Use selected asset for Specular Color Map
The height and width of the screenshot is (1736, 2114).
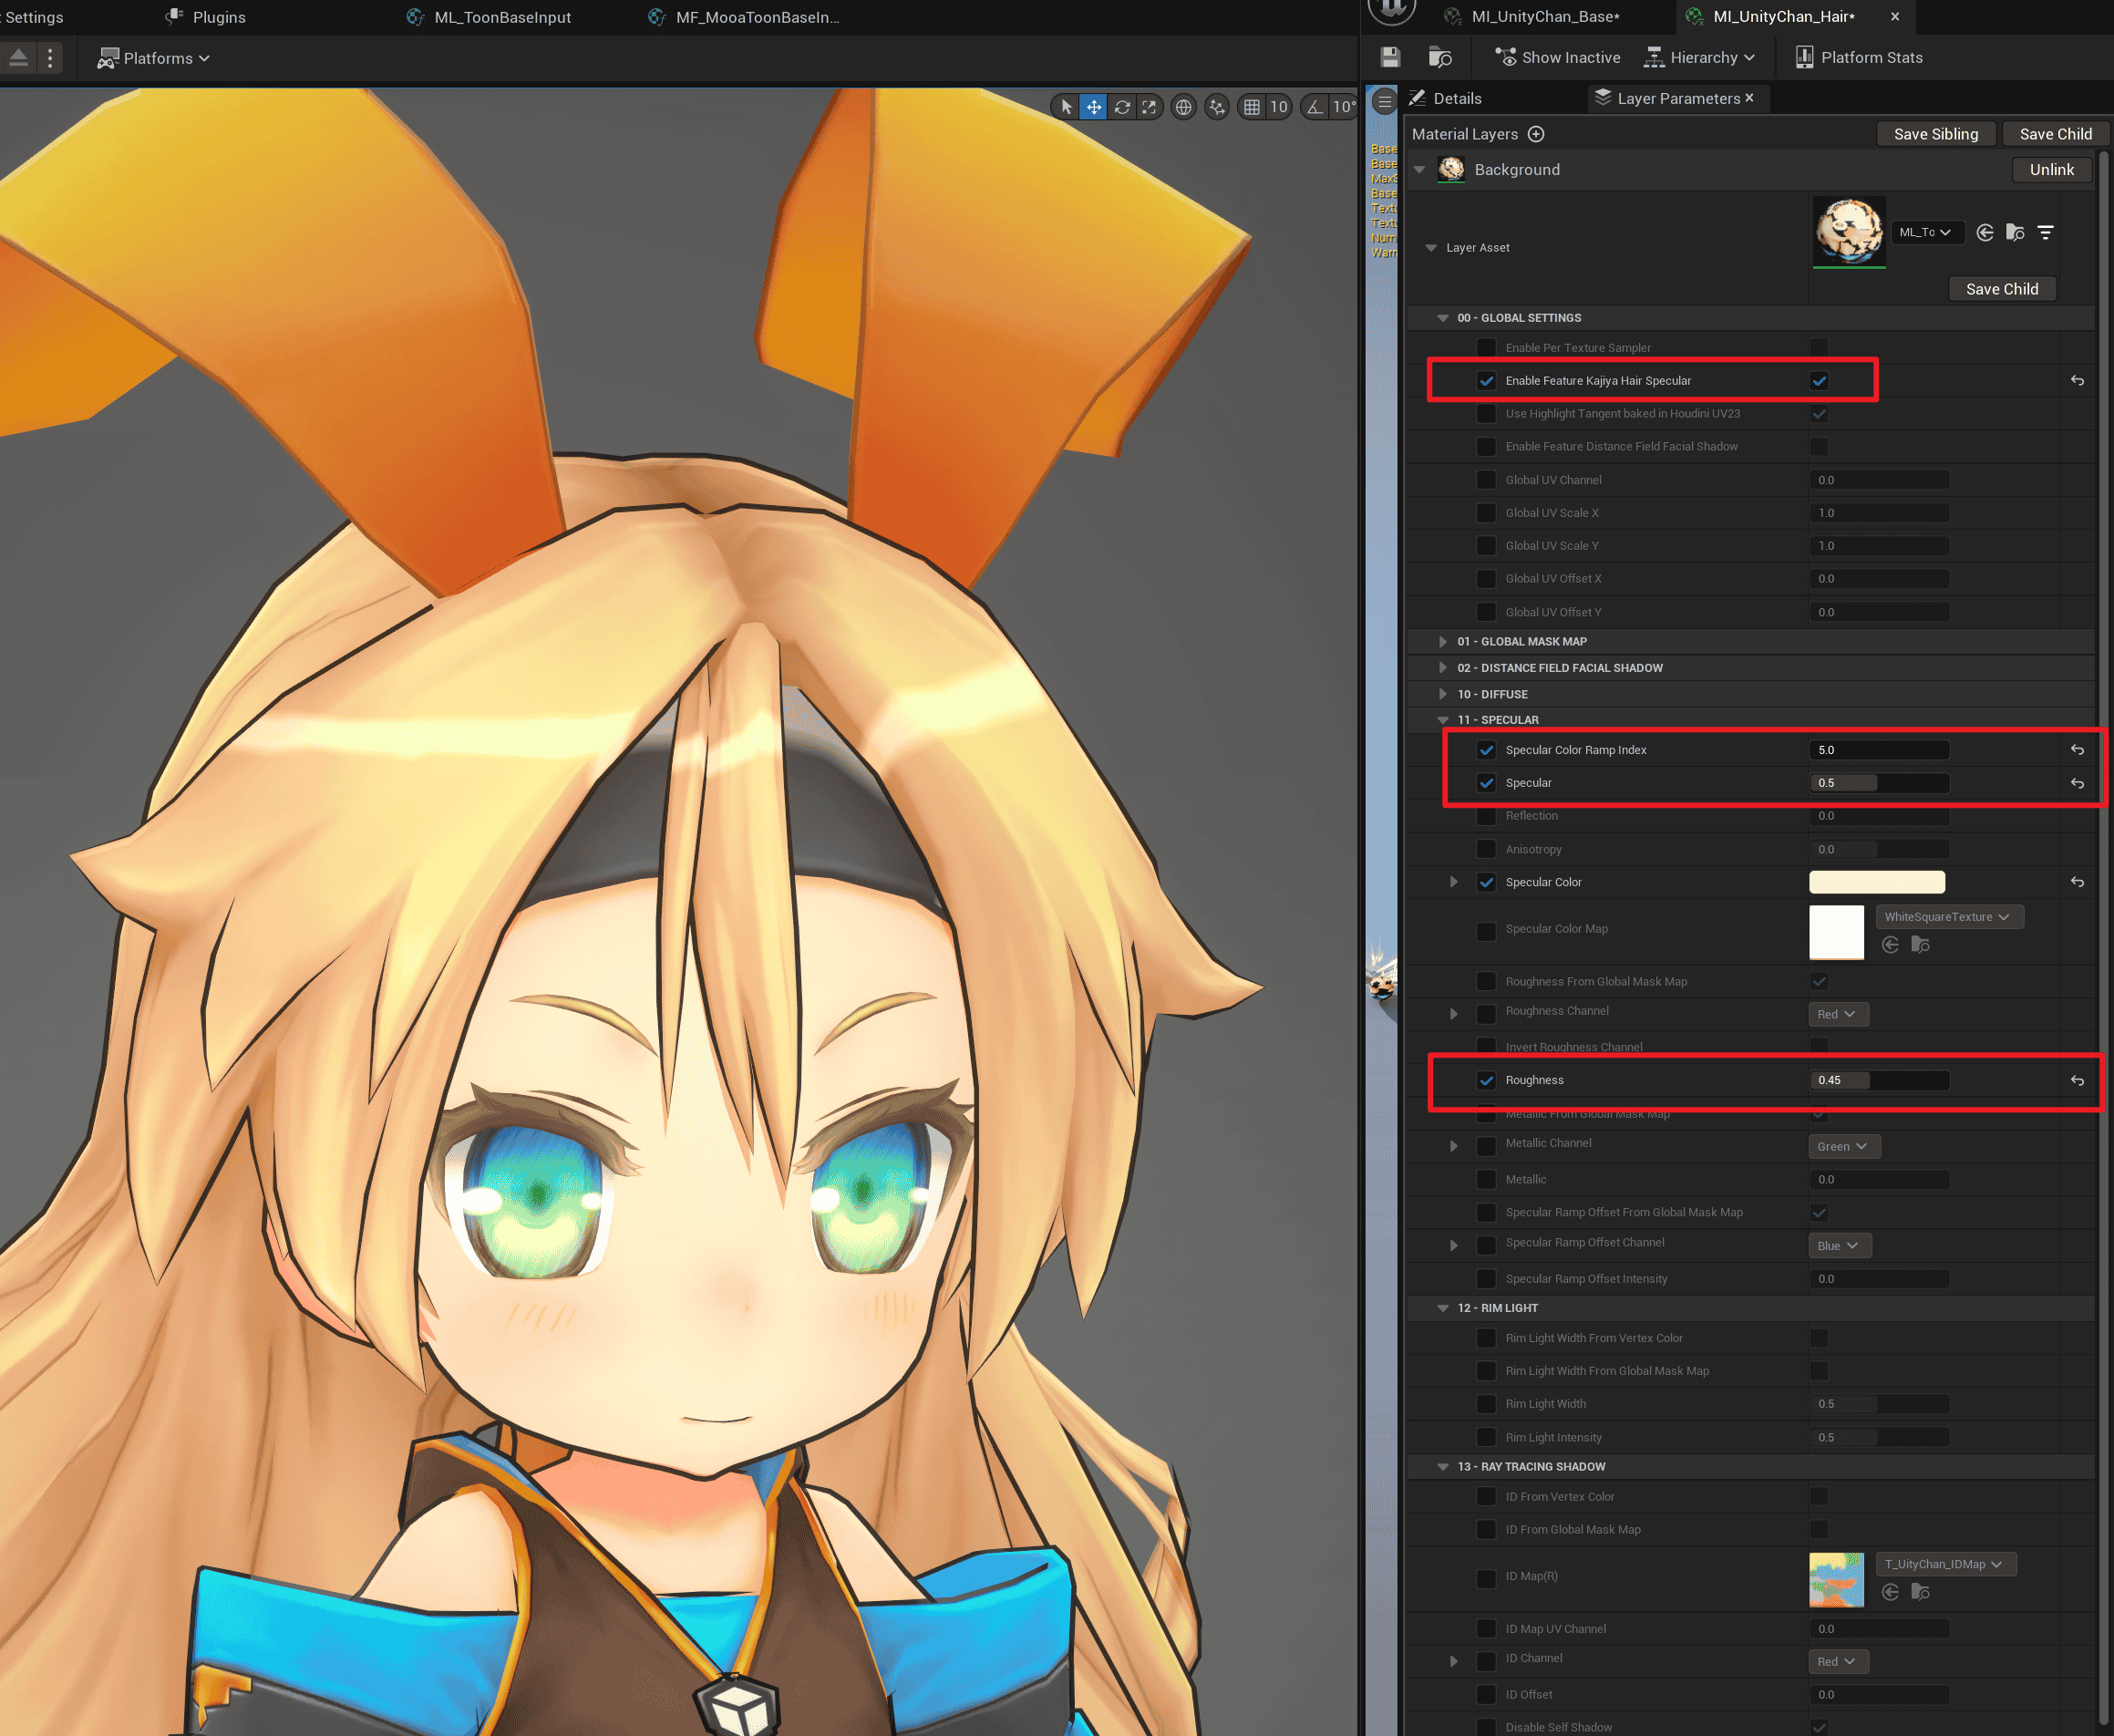[x=1890, y=945]
